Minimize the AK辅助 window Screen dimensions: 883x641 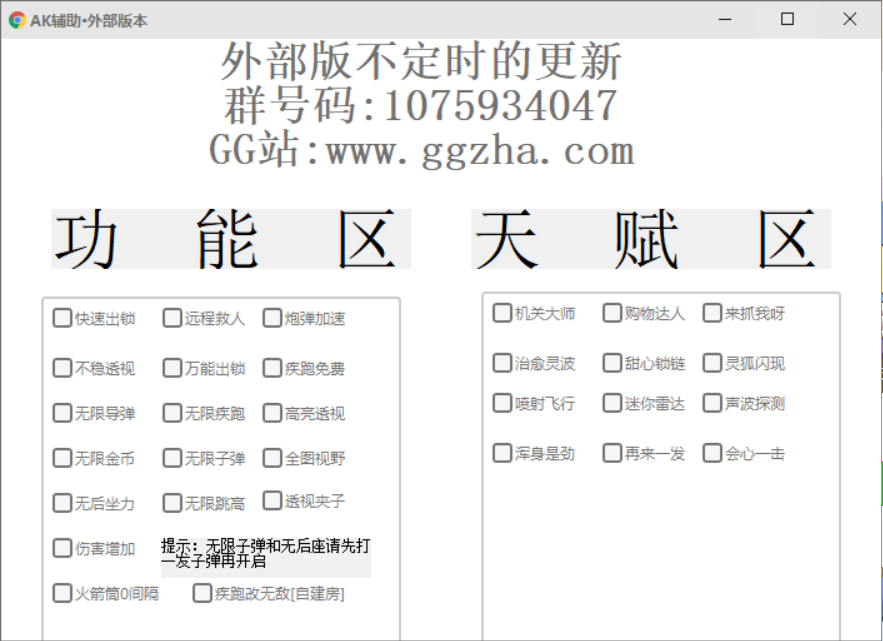(x=725, y=19)
